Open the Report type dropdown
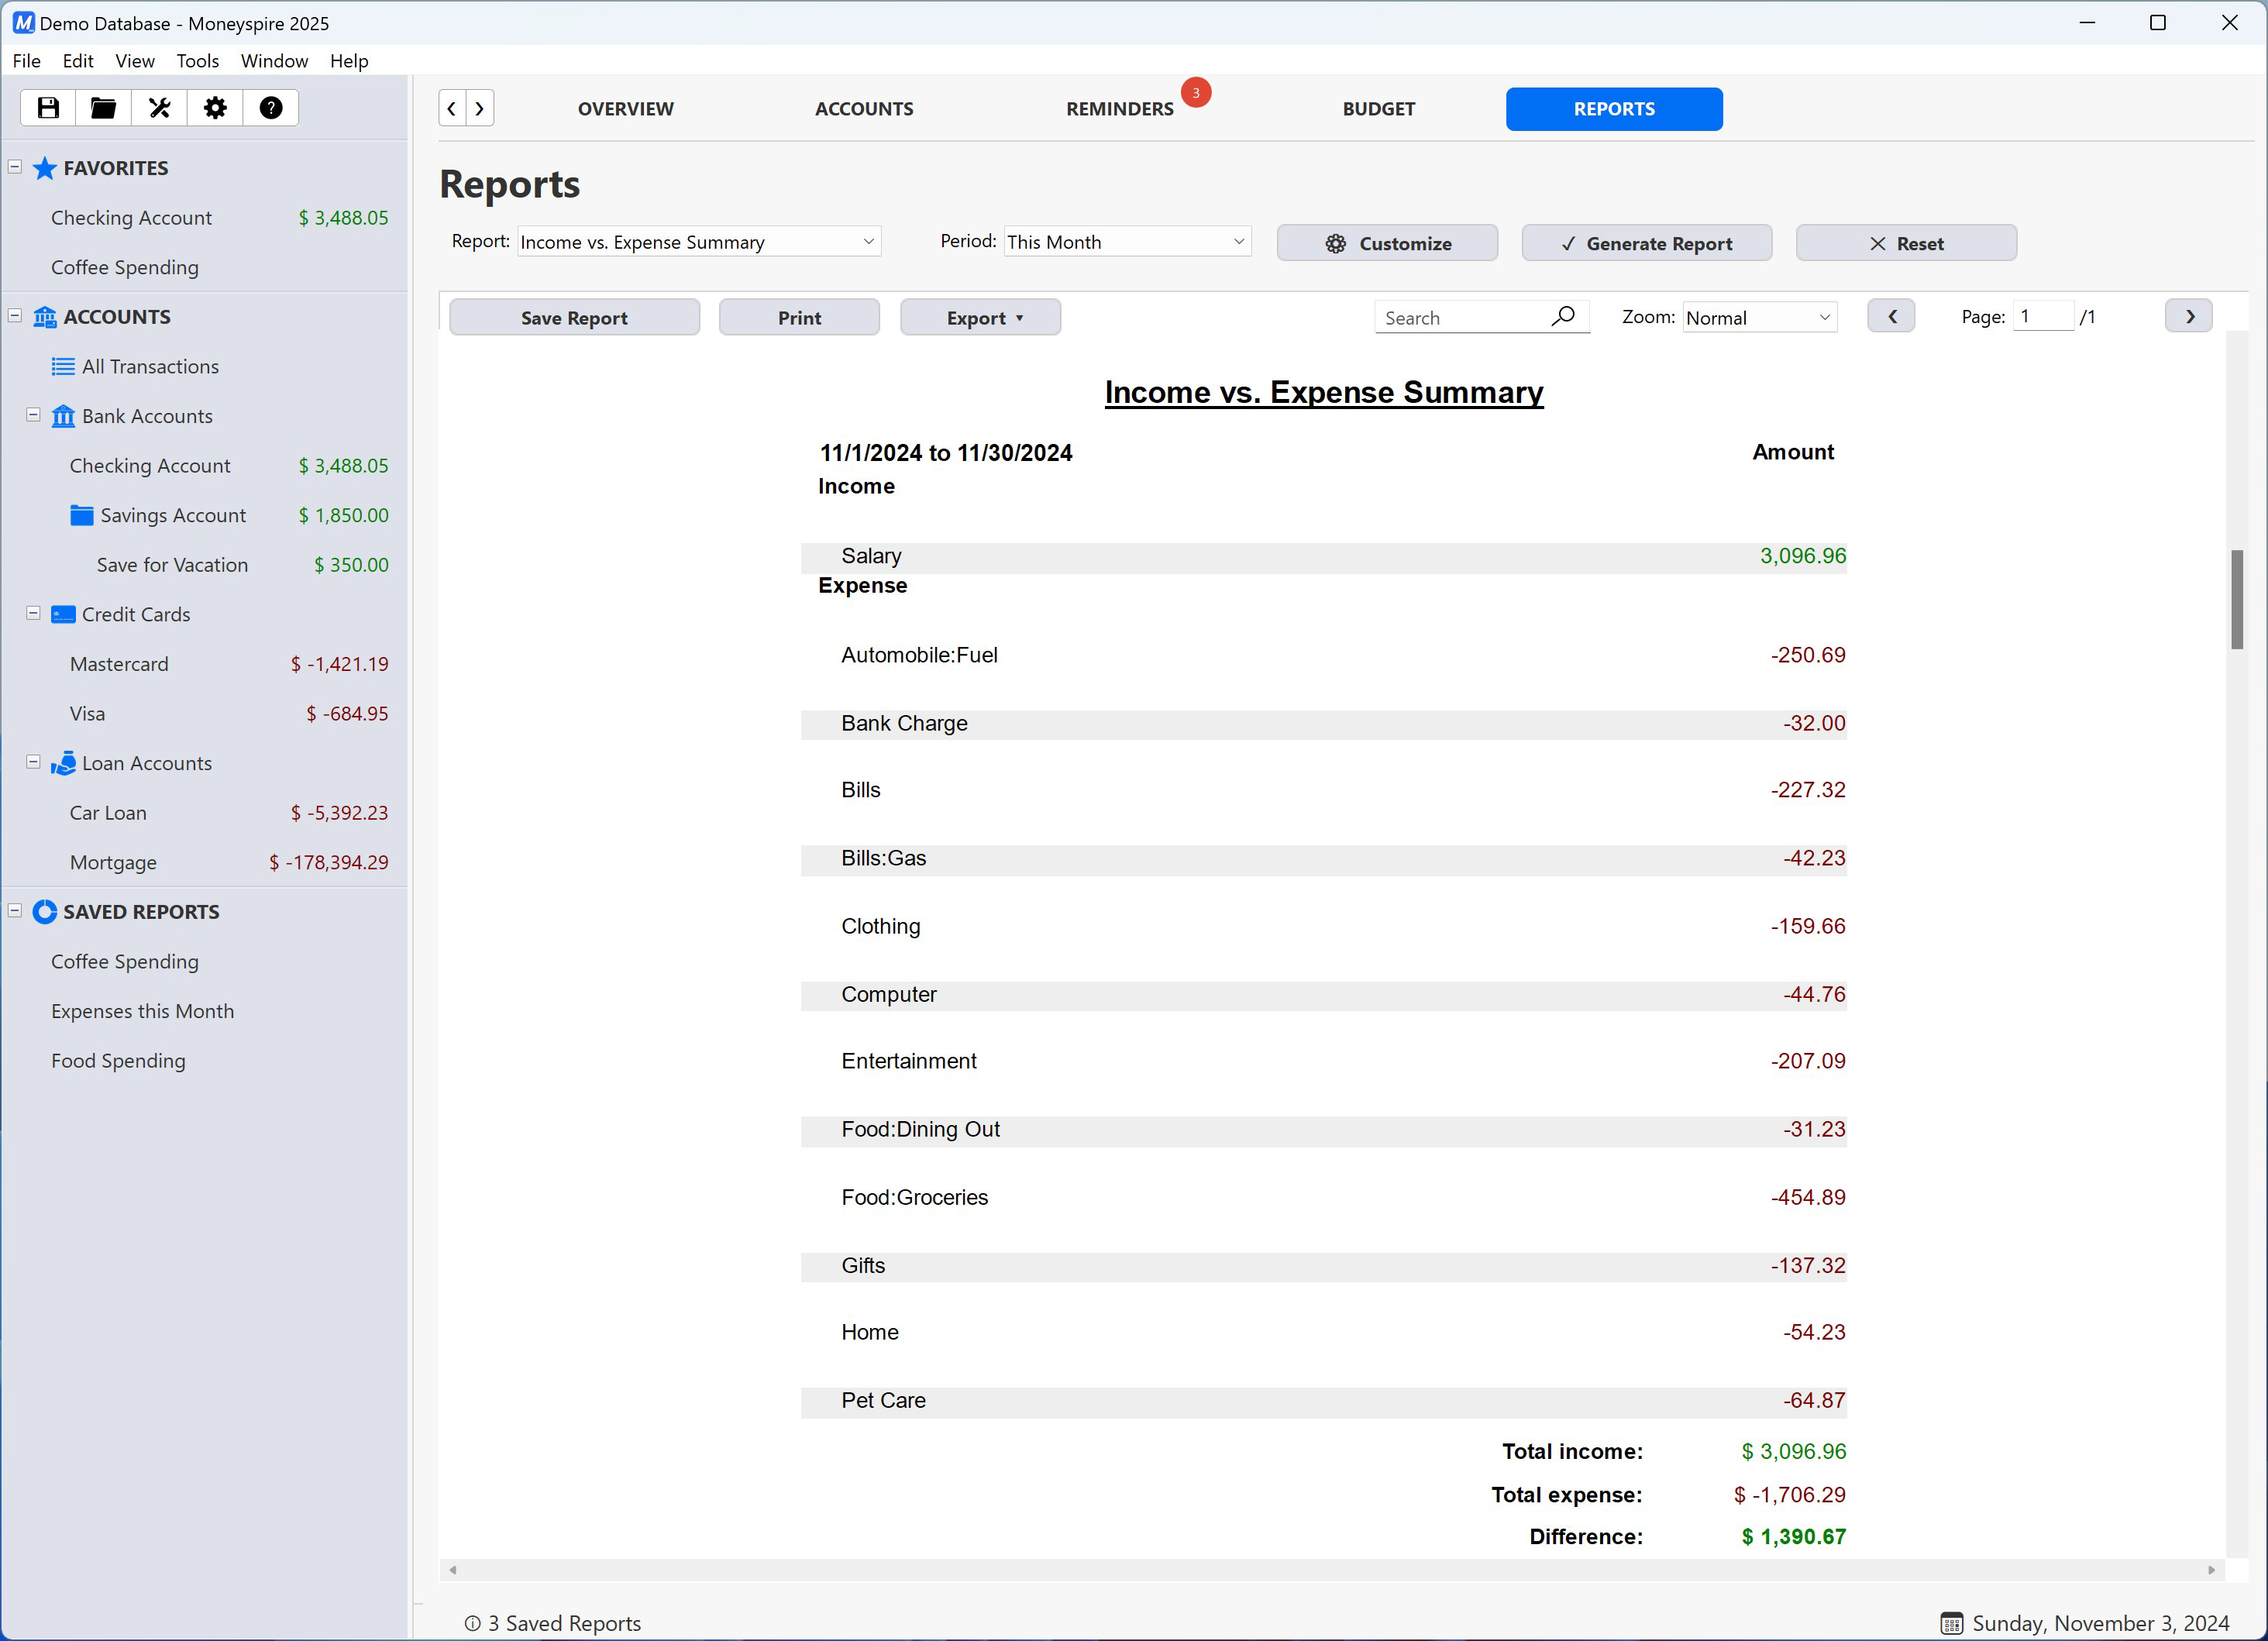The height and width of the screenshot is (1641, 2268). pos(699,242)
